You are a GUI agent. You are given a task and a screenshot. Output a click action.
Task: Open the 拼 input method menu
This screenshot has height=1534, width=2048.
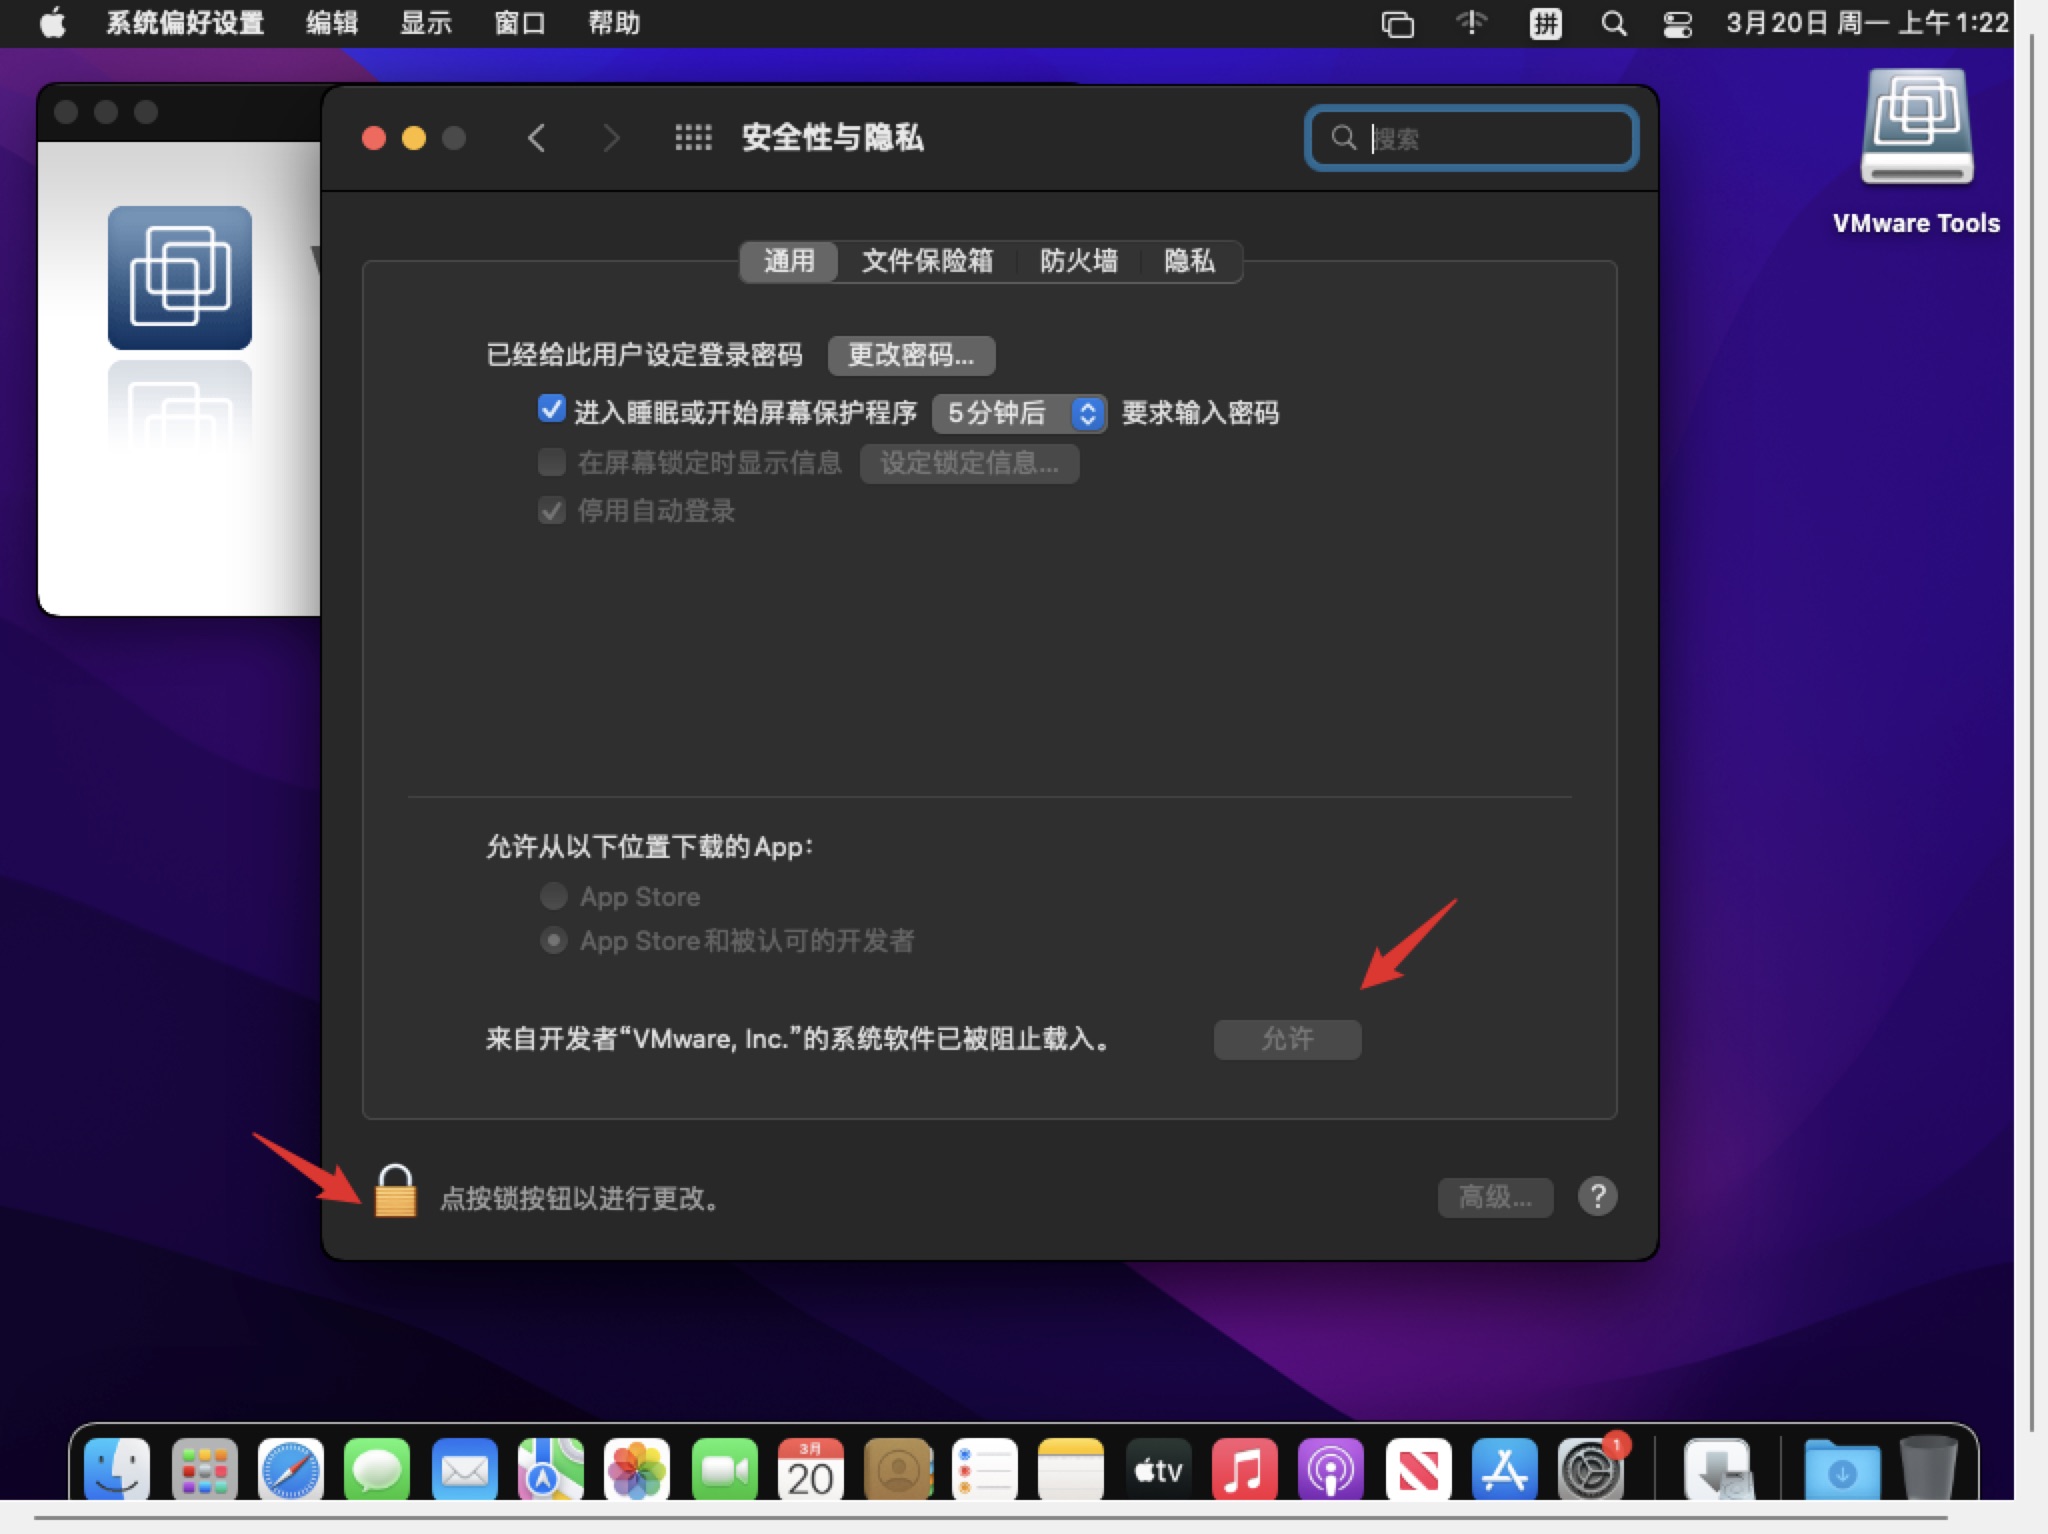coord(1544,22)
